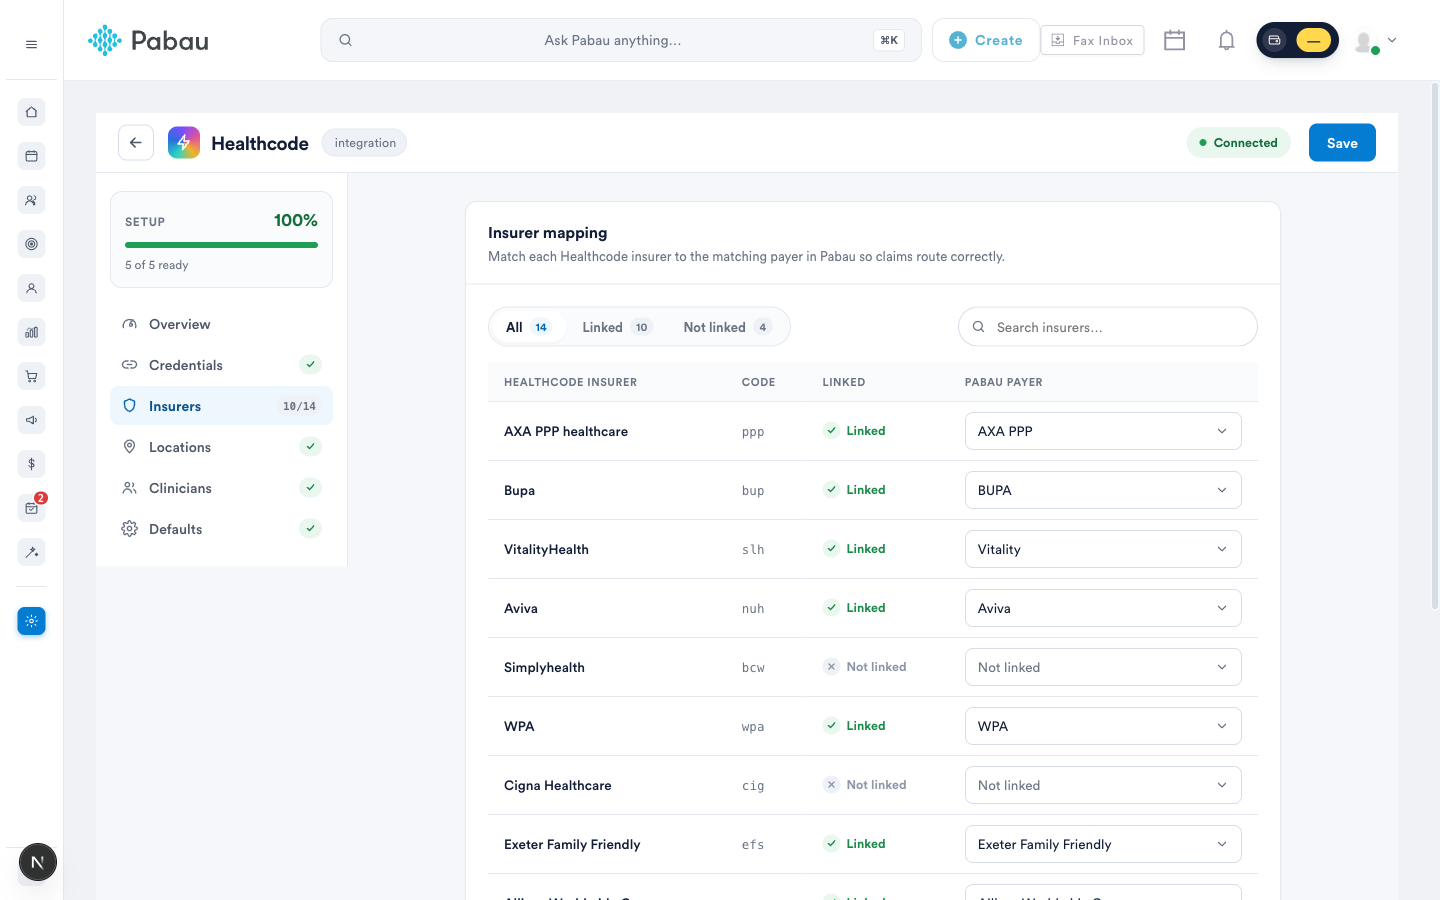This screenshot has height=900, width=1440.
Task: Go to Home via sidebar house icon
Action: click(31, 112)
